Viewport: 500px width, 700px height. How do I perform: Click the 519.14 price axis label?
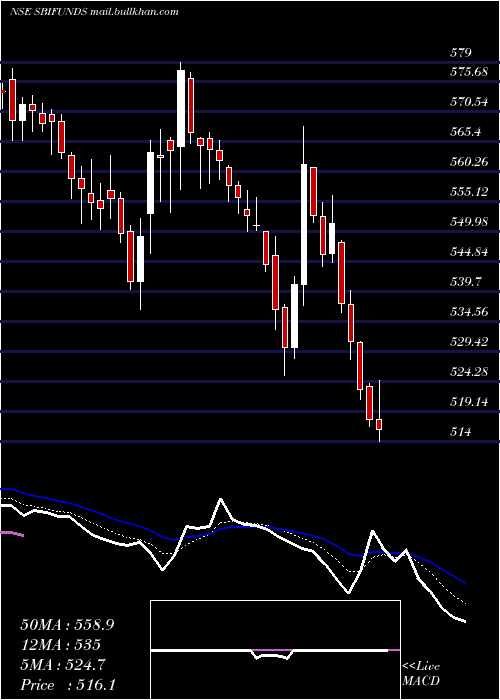pos(469,402)
